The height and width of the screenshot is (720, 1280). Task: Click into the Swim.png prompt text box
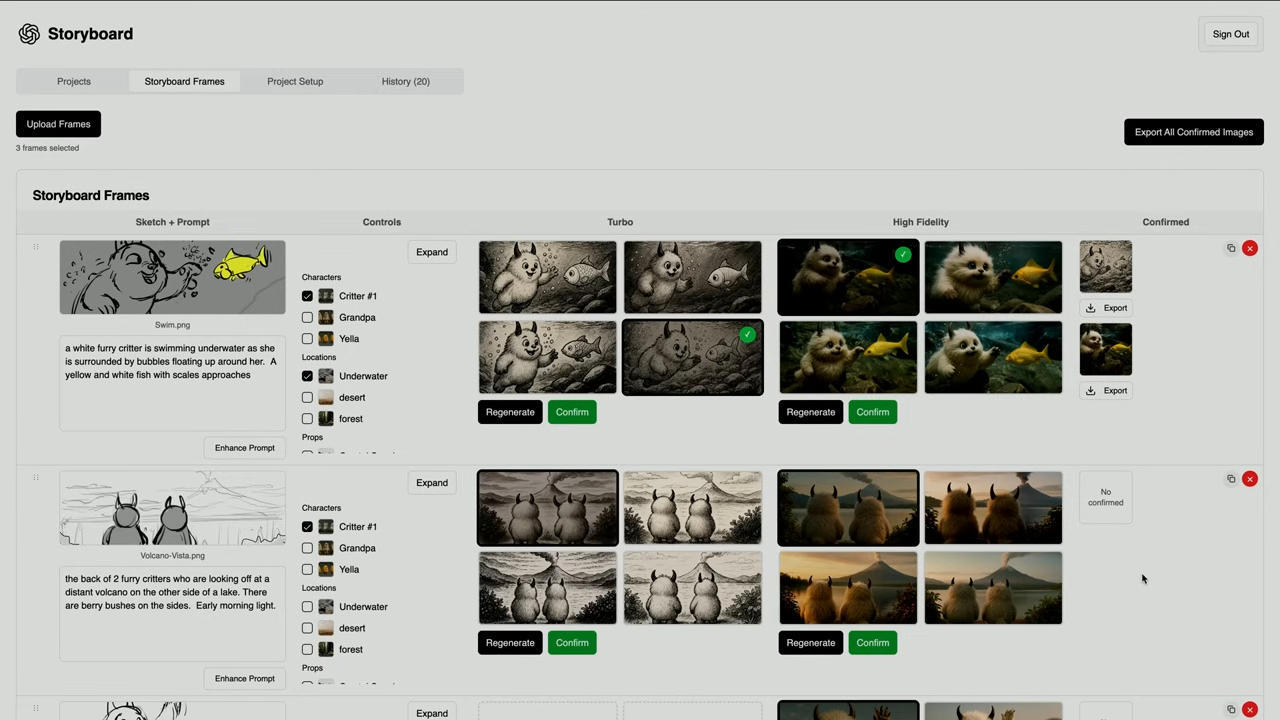(172, 383)
